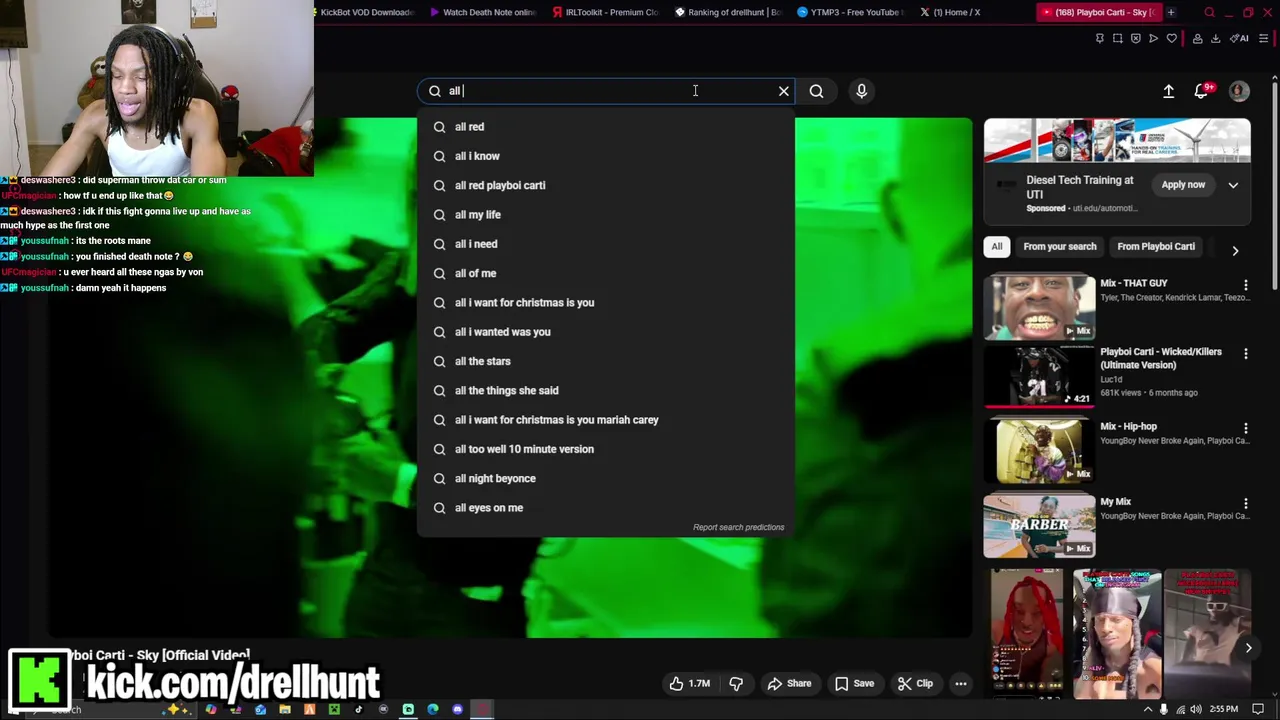This screenshot has width=1280, height=720.
Task: Click the browser heart bookmark icon
Action: pyautogui.click(x=1172, y=39)
